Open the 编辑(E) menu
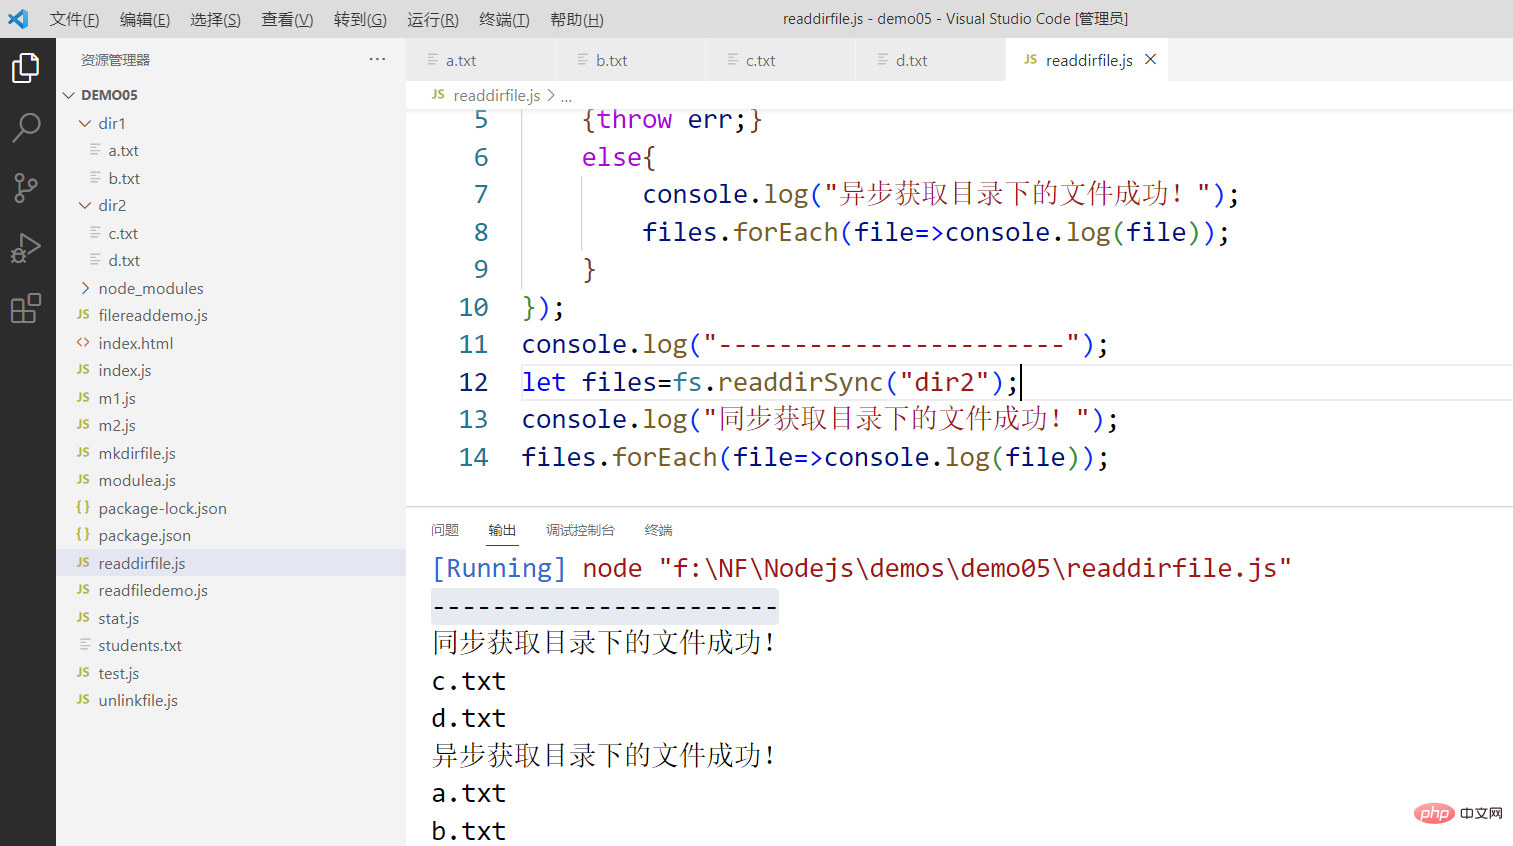 click(x=145, y=19)
